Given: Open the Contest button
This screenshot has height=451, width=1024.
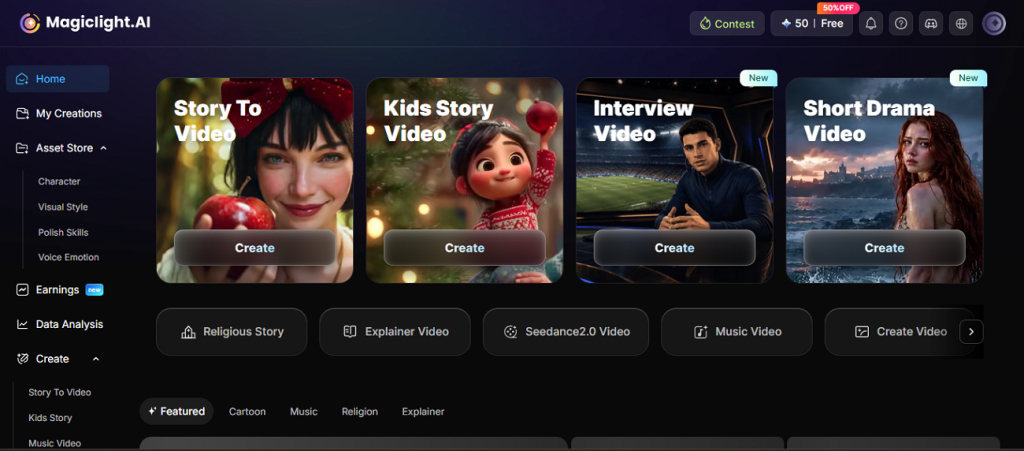Looking at the screenshot, I should [x=727, y=23].
